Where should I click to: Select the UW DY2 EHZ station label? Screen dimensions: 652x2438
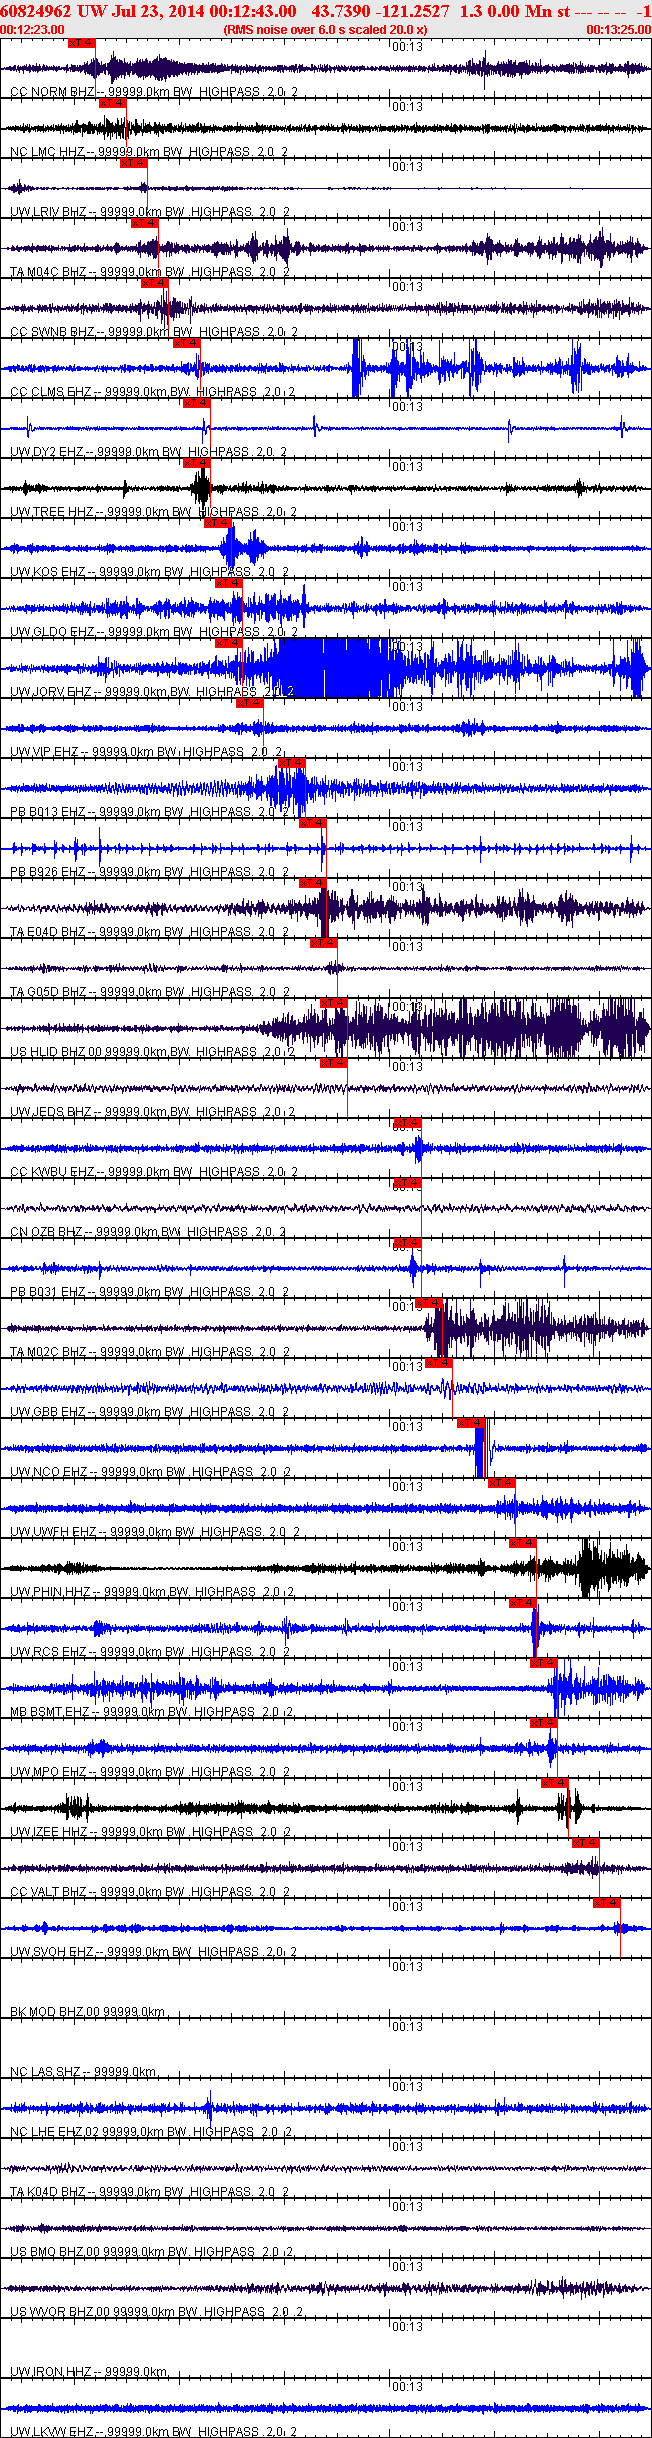[148, 452]
